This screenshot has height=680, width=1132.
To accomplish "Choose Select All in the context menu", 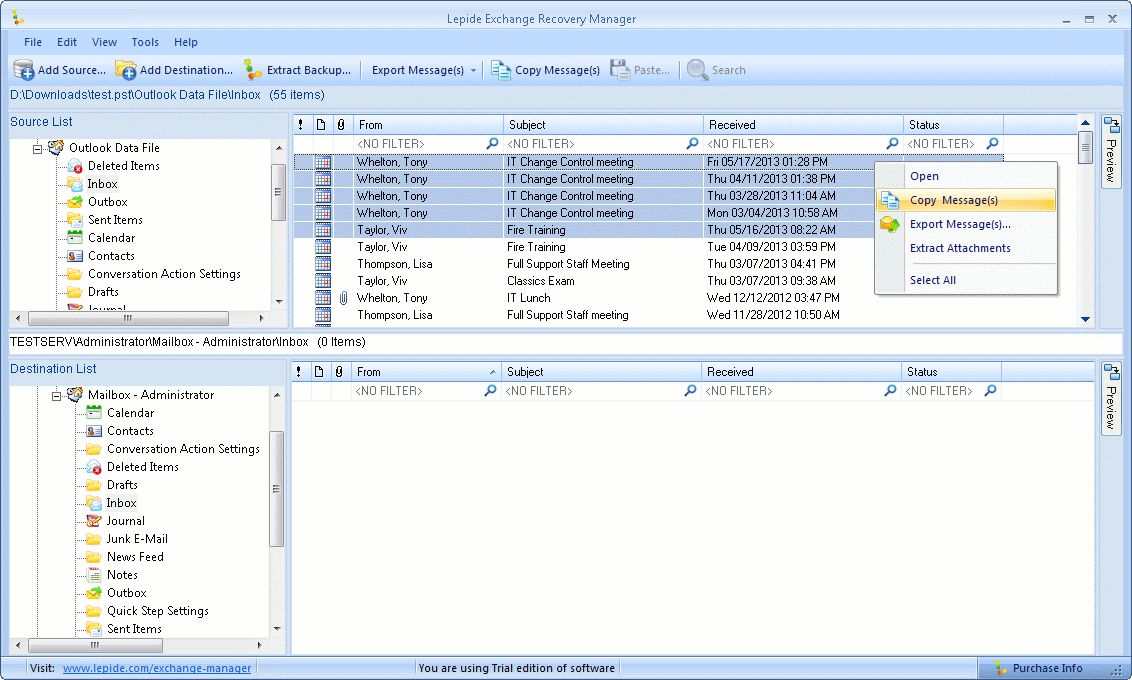I will (x=967, y=280).
